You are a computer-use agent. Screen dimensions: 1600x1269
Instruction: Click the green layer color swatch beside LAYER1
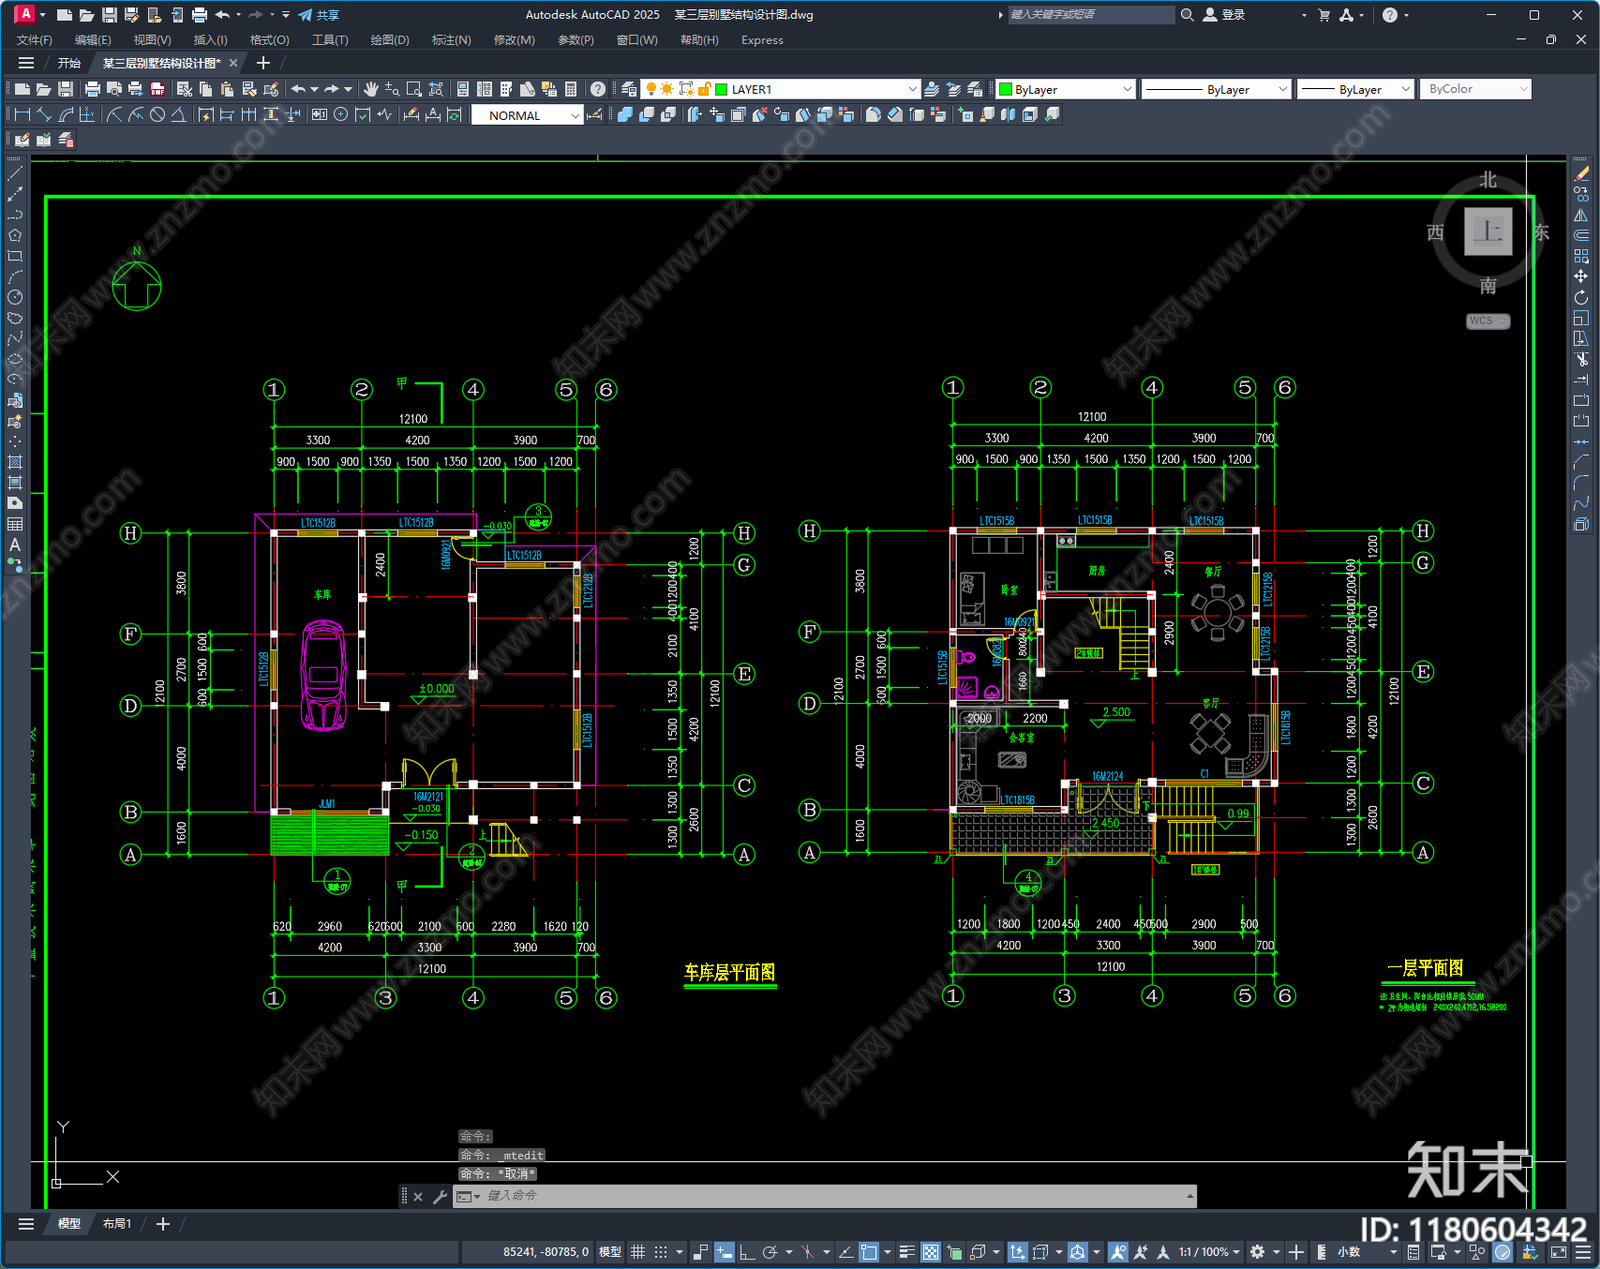tap(720, 89)
